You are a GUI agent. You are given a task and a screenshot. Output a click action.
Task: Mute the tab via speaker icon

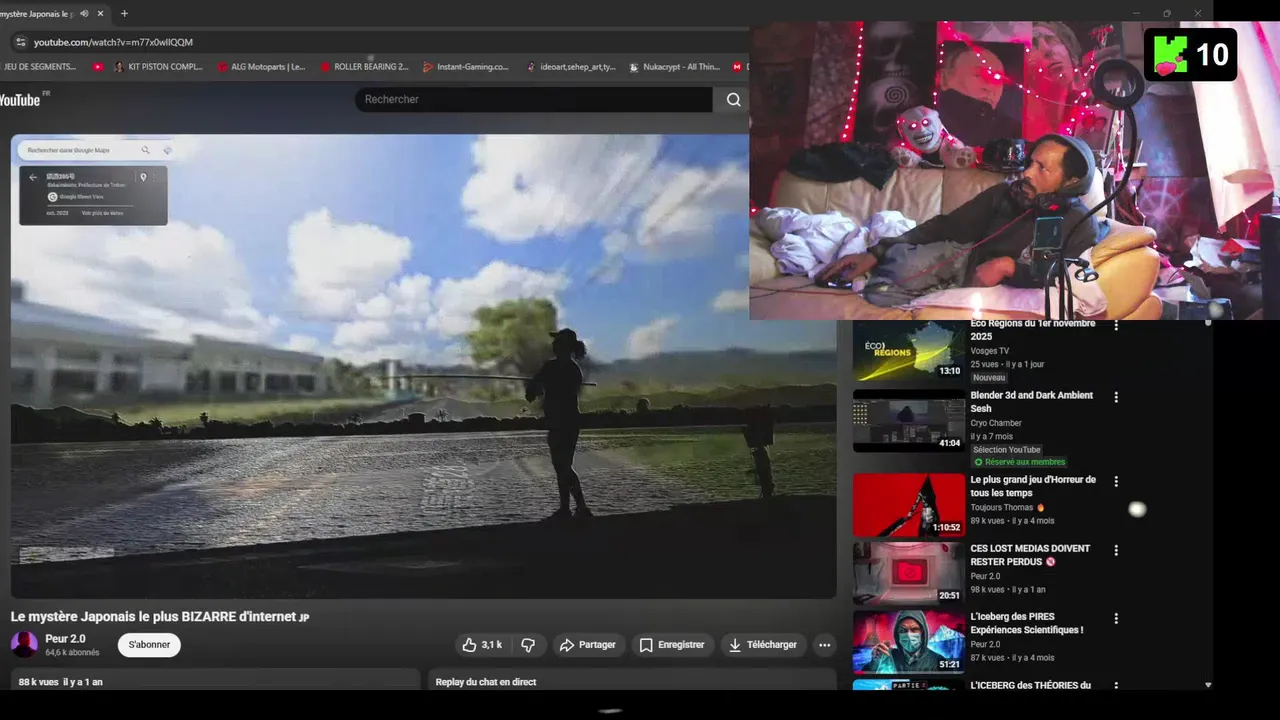pos(84,13)
